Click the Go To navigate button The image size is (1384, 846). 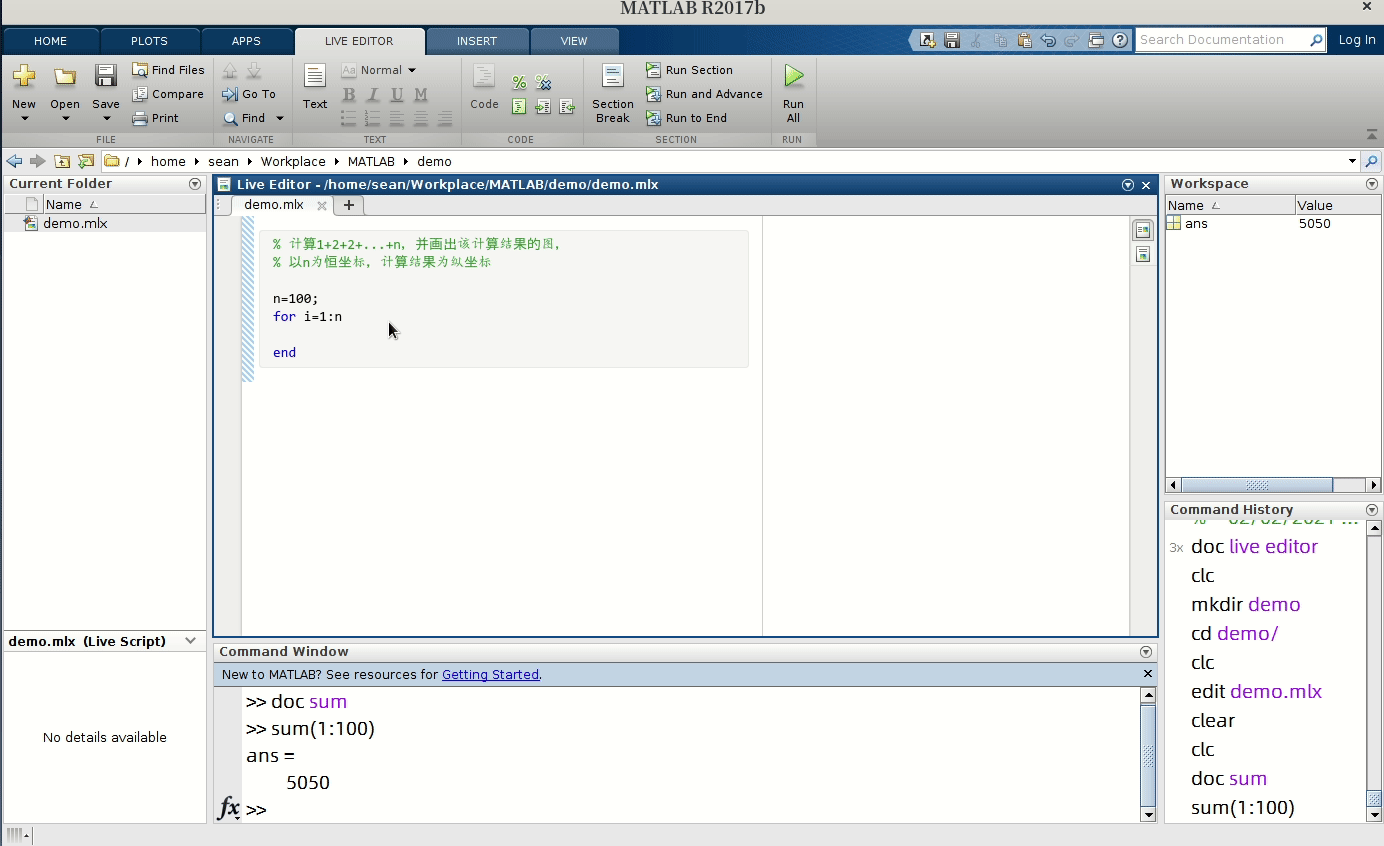pos(249,94)
